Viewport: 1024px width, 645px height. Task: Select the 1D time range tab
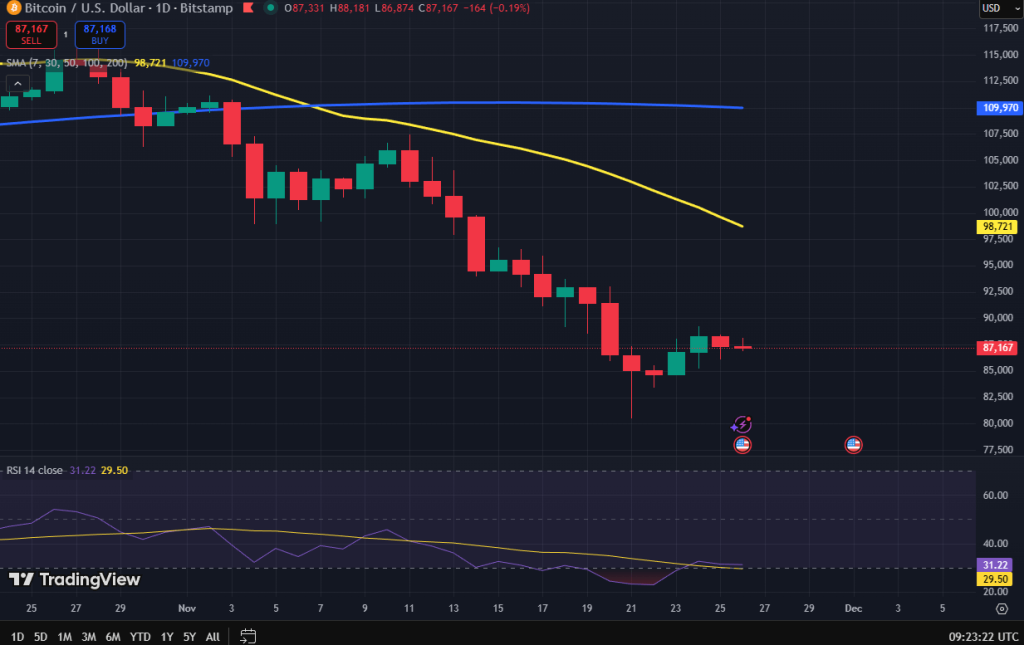(17, 636)
